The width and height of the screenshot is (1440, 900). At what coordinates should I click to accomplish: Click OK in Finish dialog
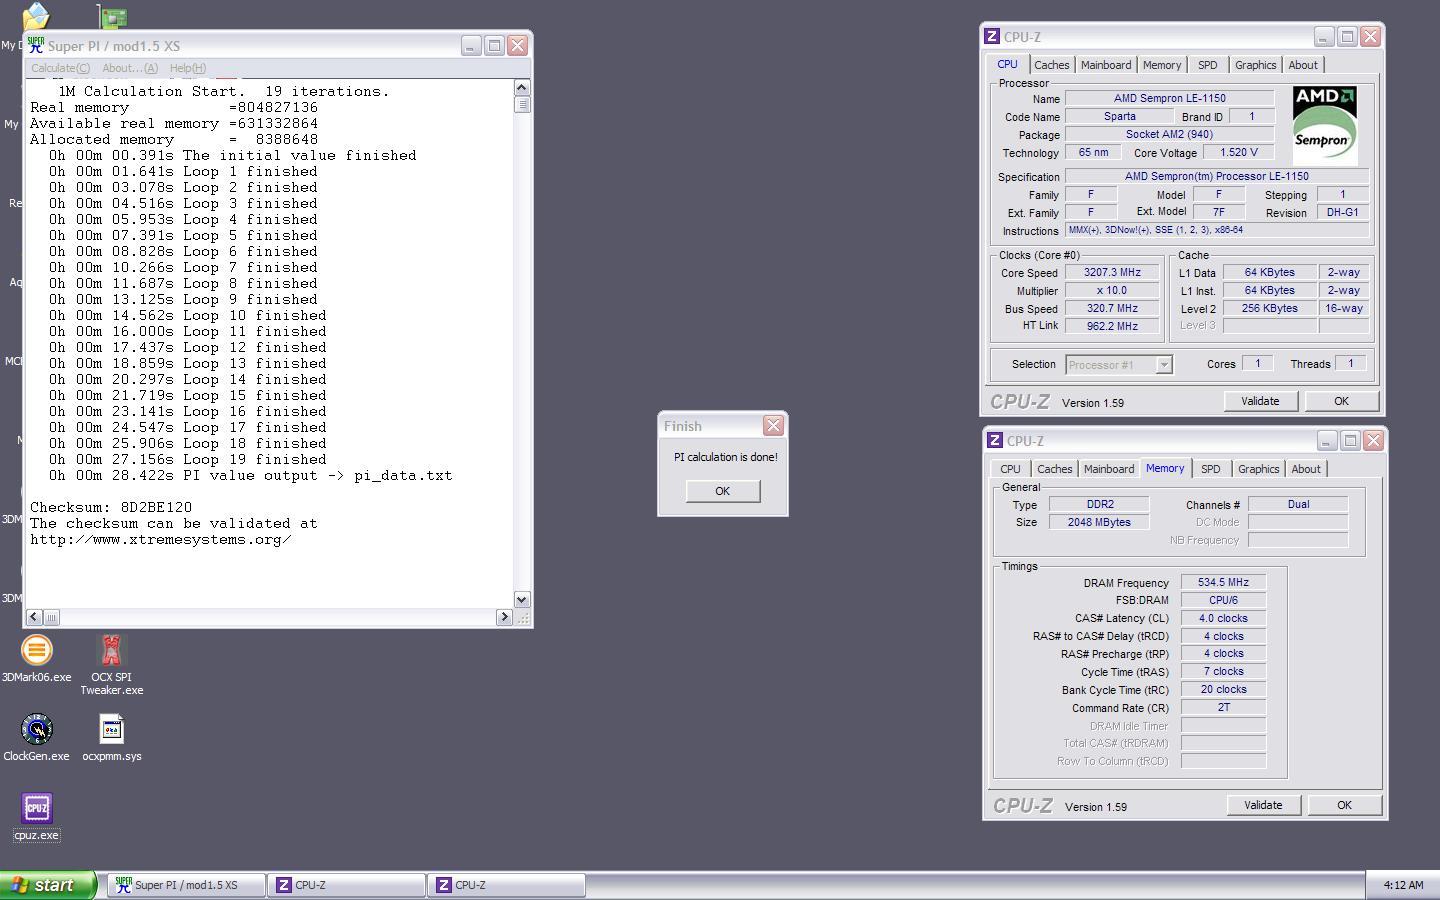click(x=723, y=491)
